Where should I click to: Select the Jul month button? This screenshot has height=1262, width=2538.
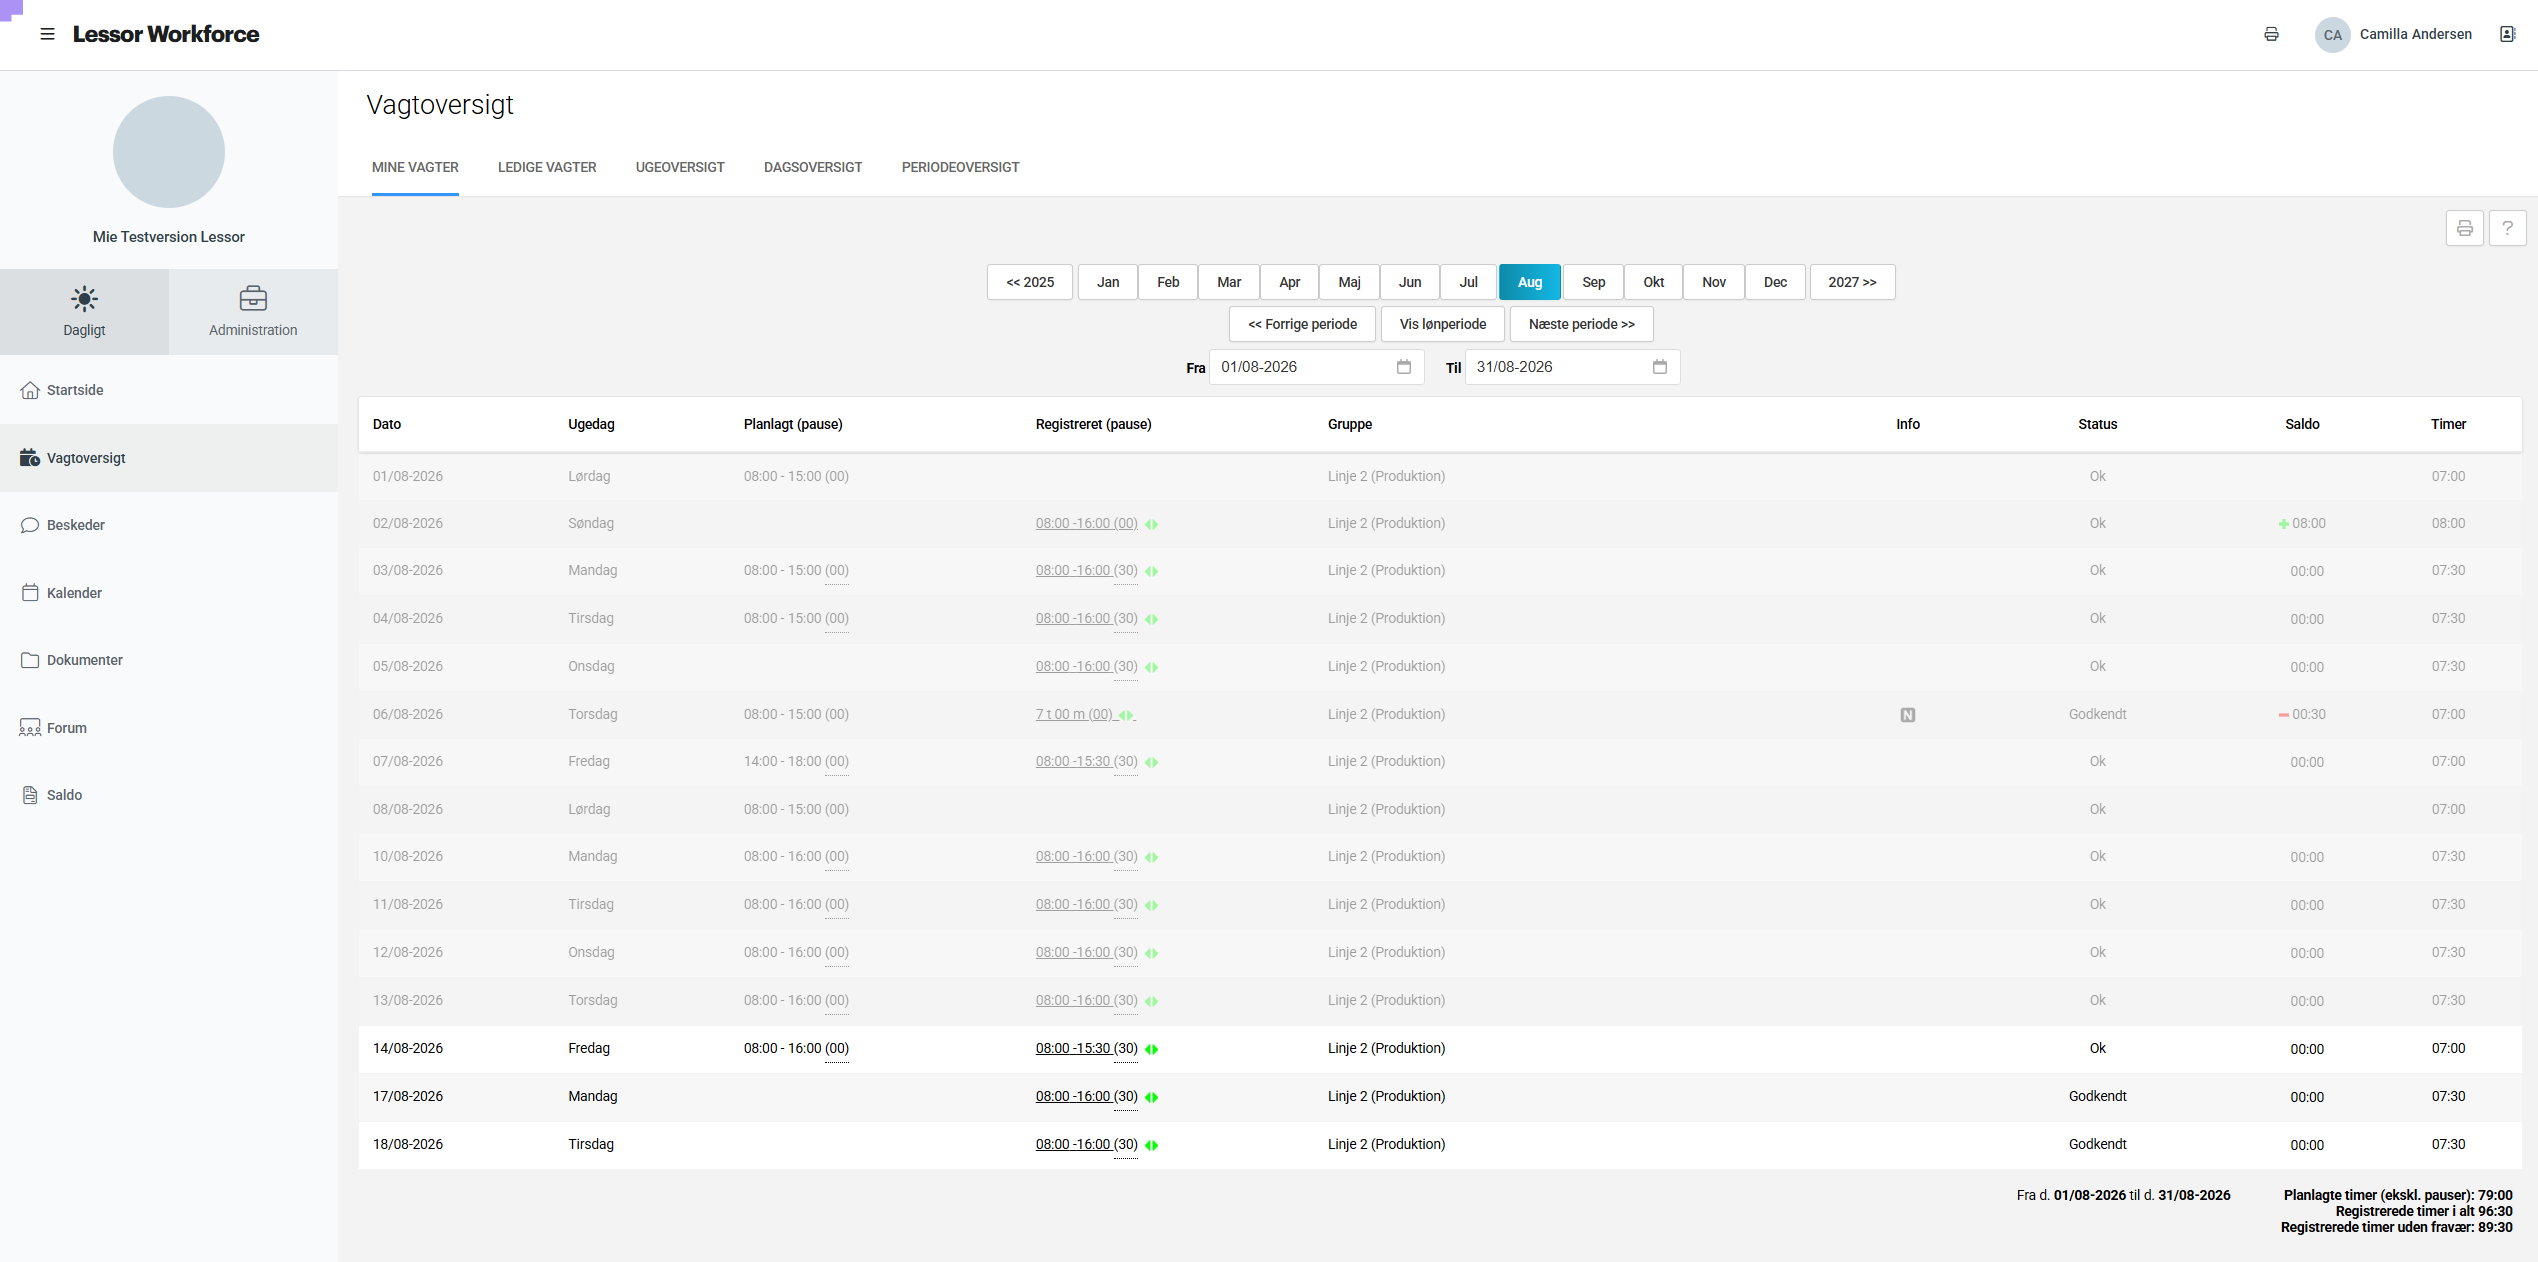[1468, 282]
